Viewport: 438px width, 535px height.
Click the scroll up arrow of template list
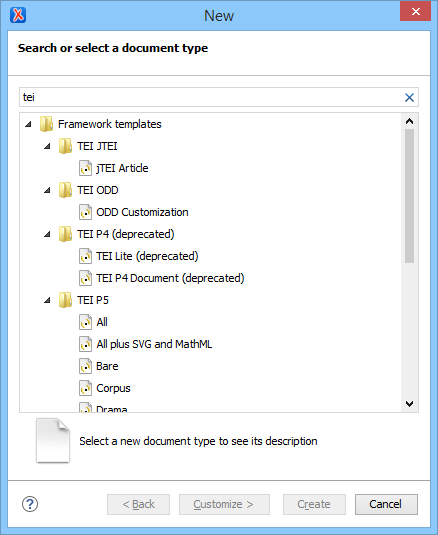409,121
